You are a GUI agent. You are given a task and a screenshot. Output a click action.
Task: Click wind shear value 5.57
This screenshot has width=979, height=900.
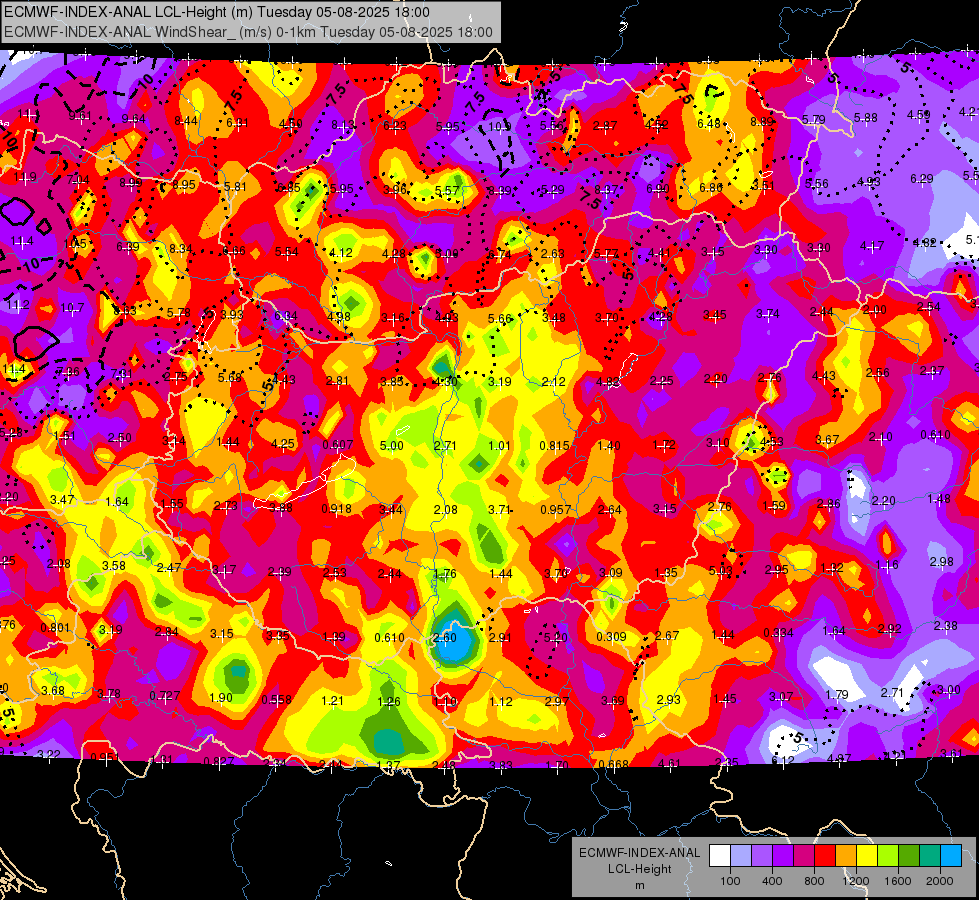447,191
